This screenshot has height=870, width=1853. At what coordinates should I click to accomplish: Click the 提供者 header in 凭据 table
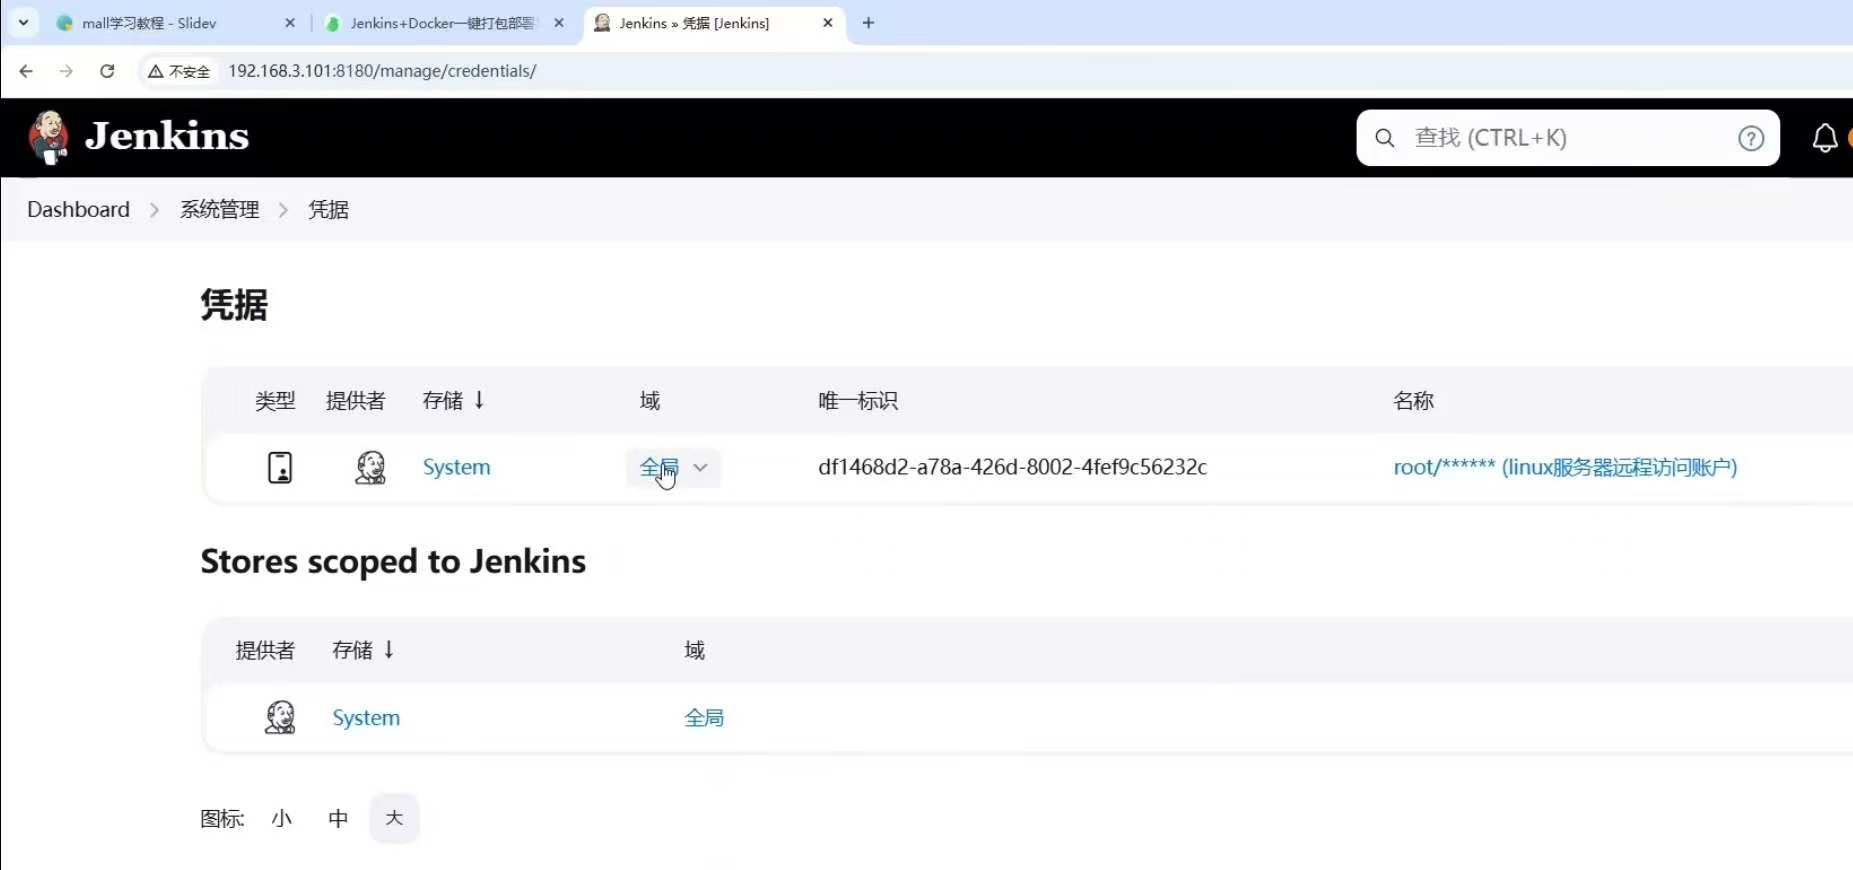(355, 401)
